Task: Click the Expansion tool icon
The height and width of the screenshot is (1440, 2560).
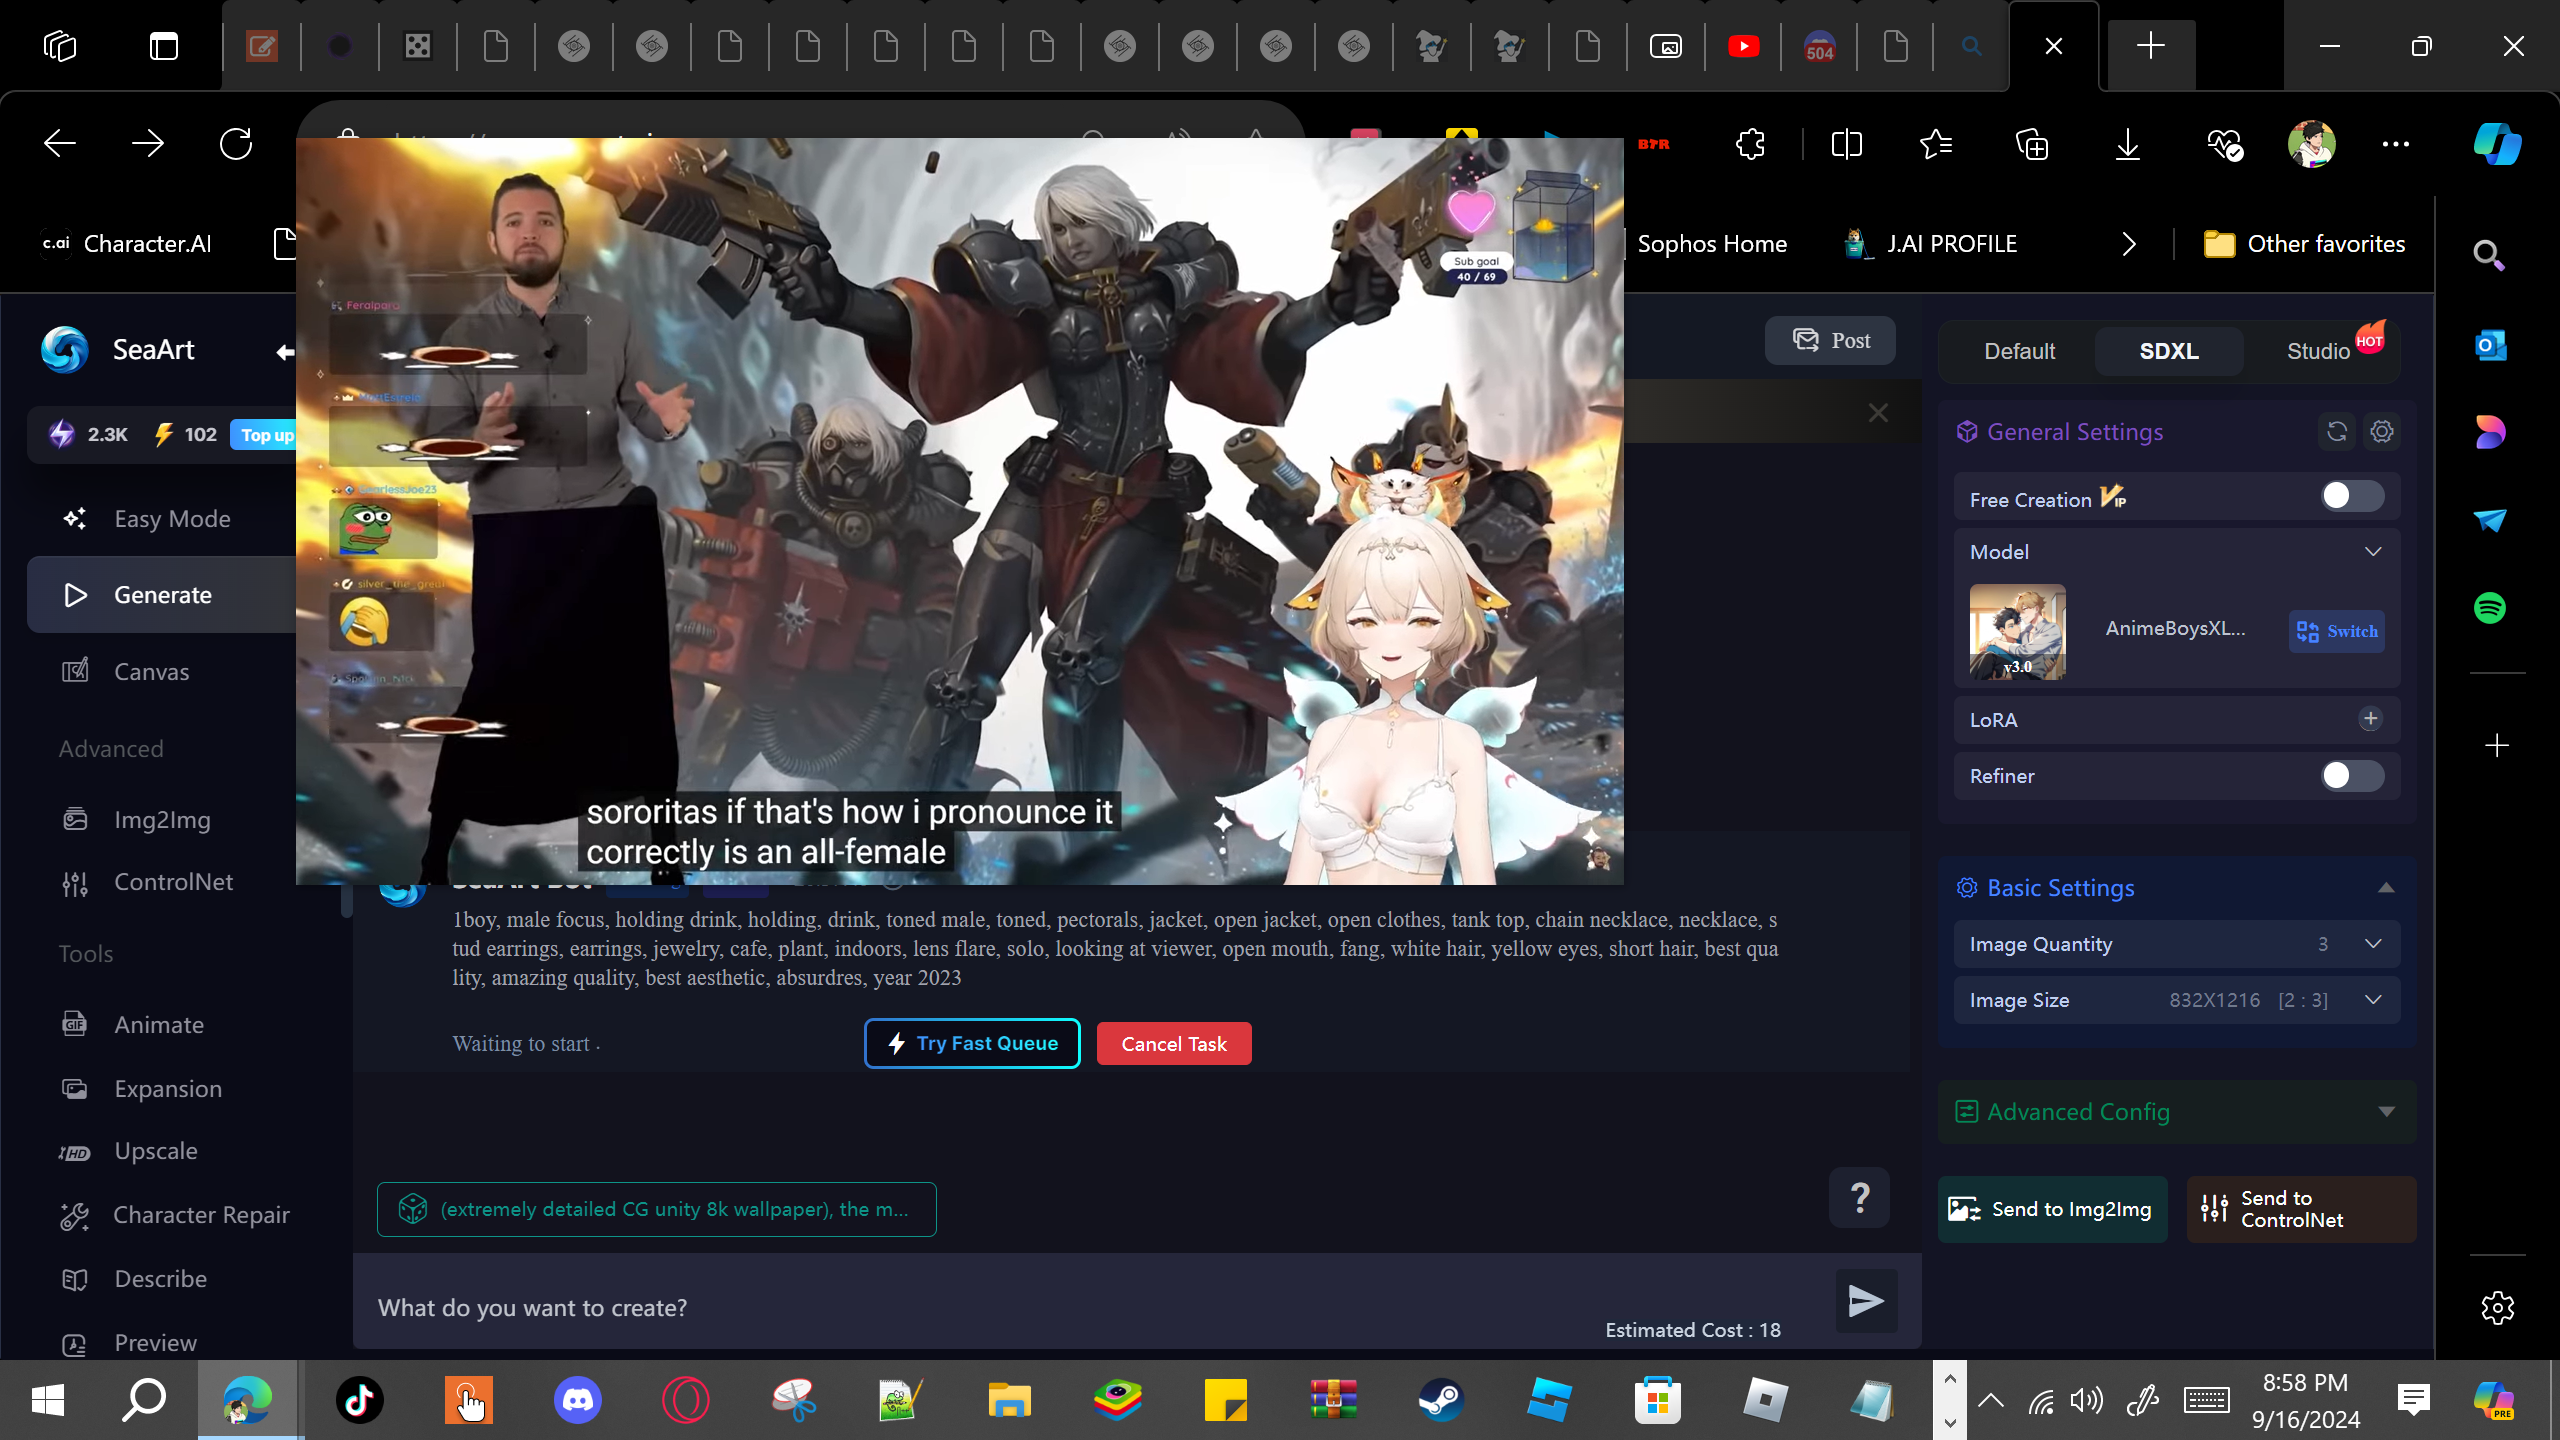Action: (75, 1089)
